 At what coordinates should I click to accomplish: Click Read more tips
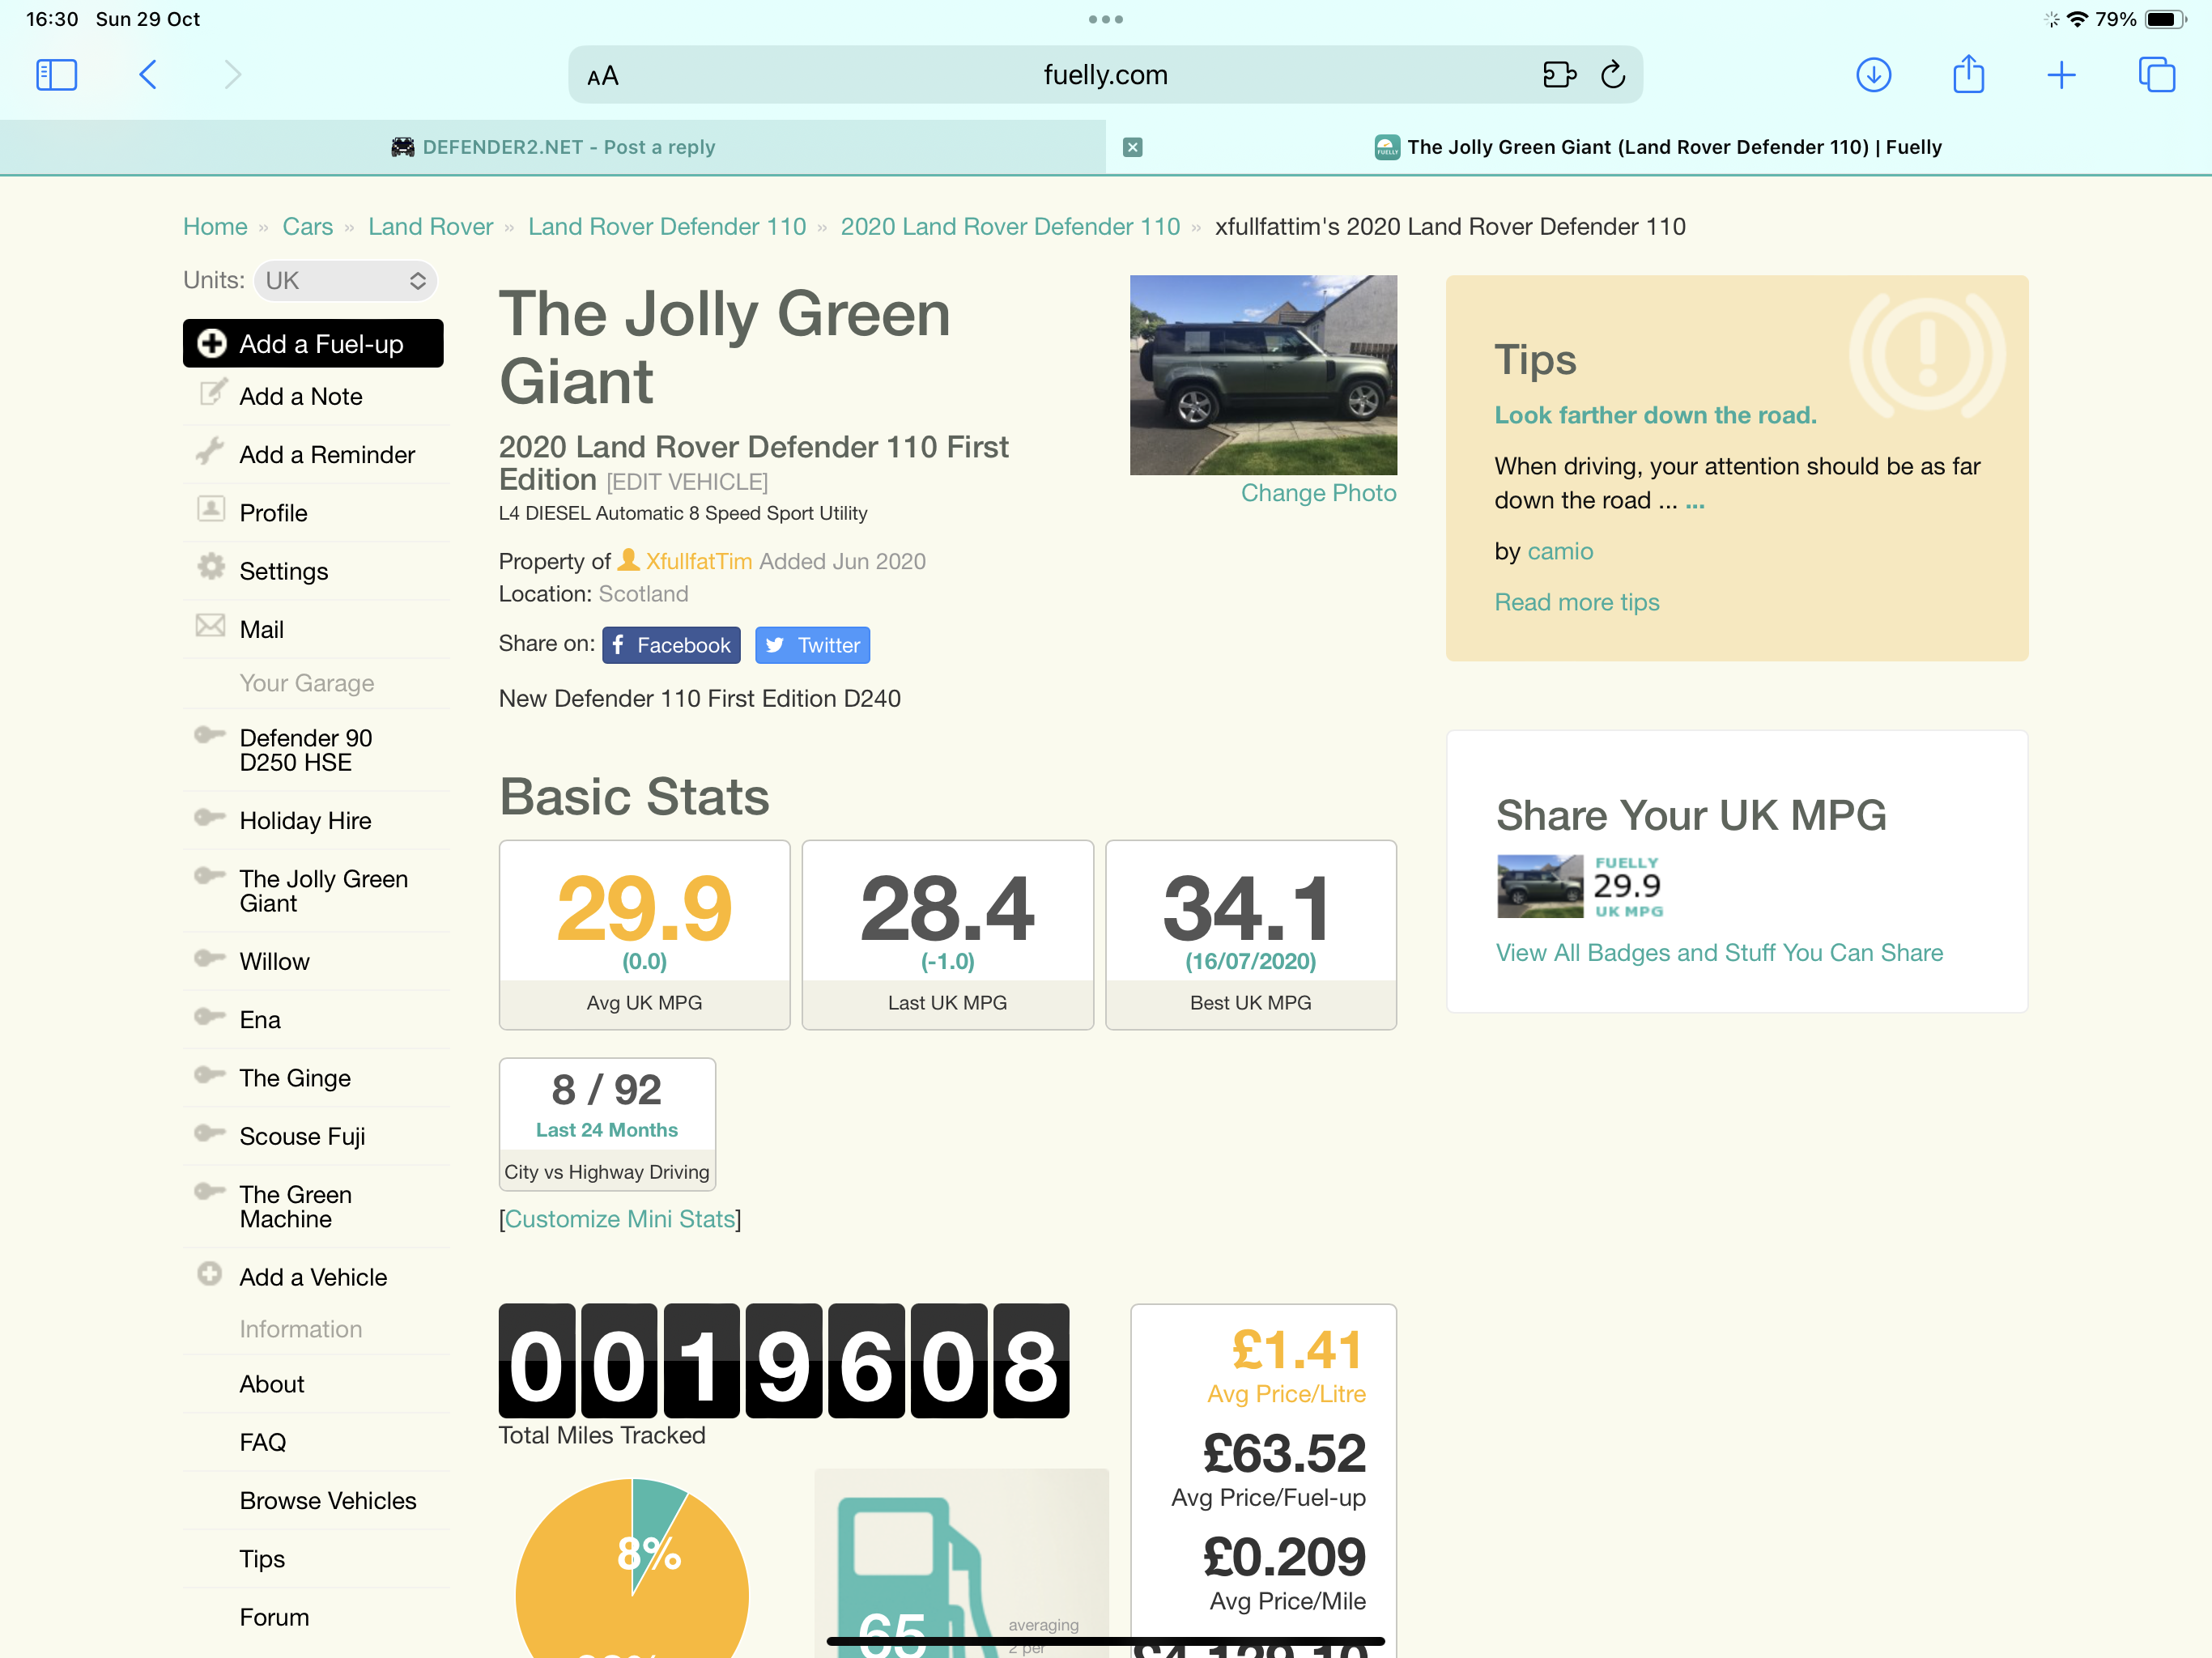pos(1576,602)
